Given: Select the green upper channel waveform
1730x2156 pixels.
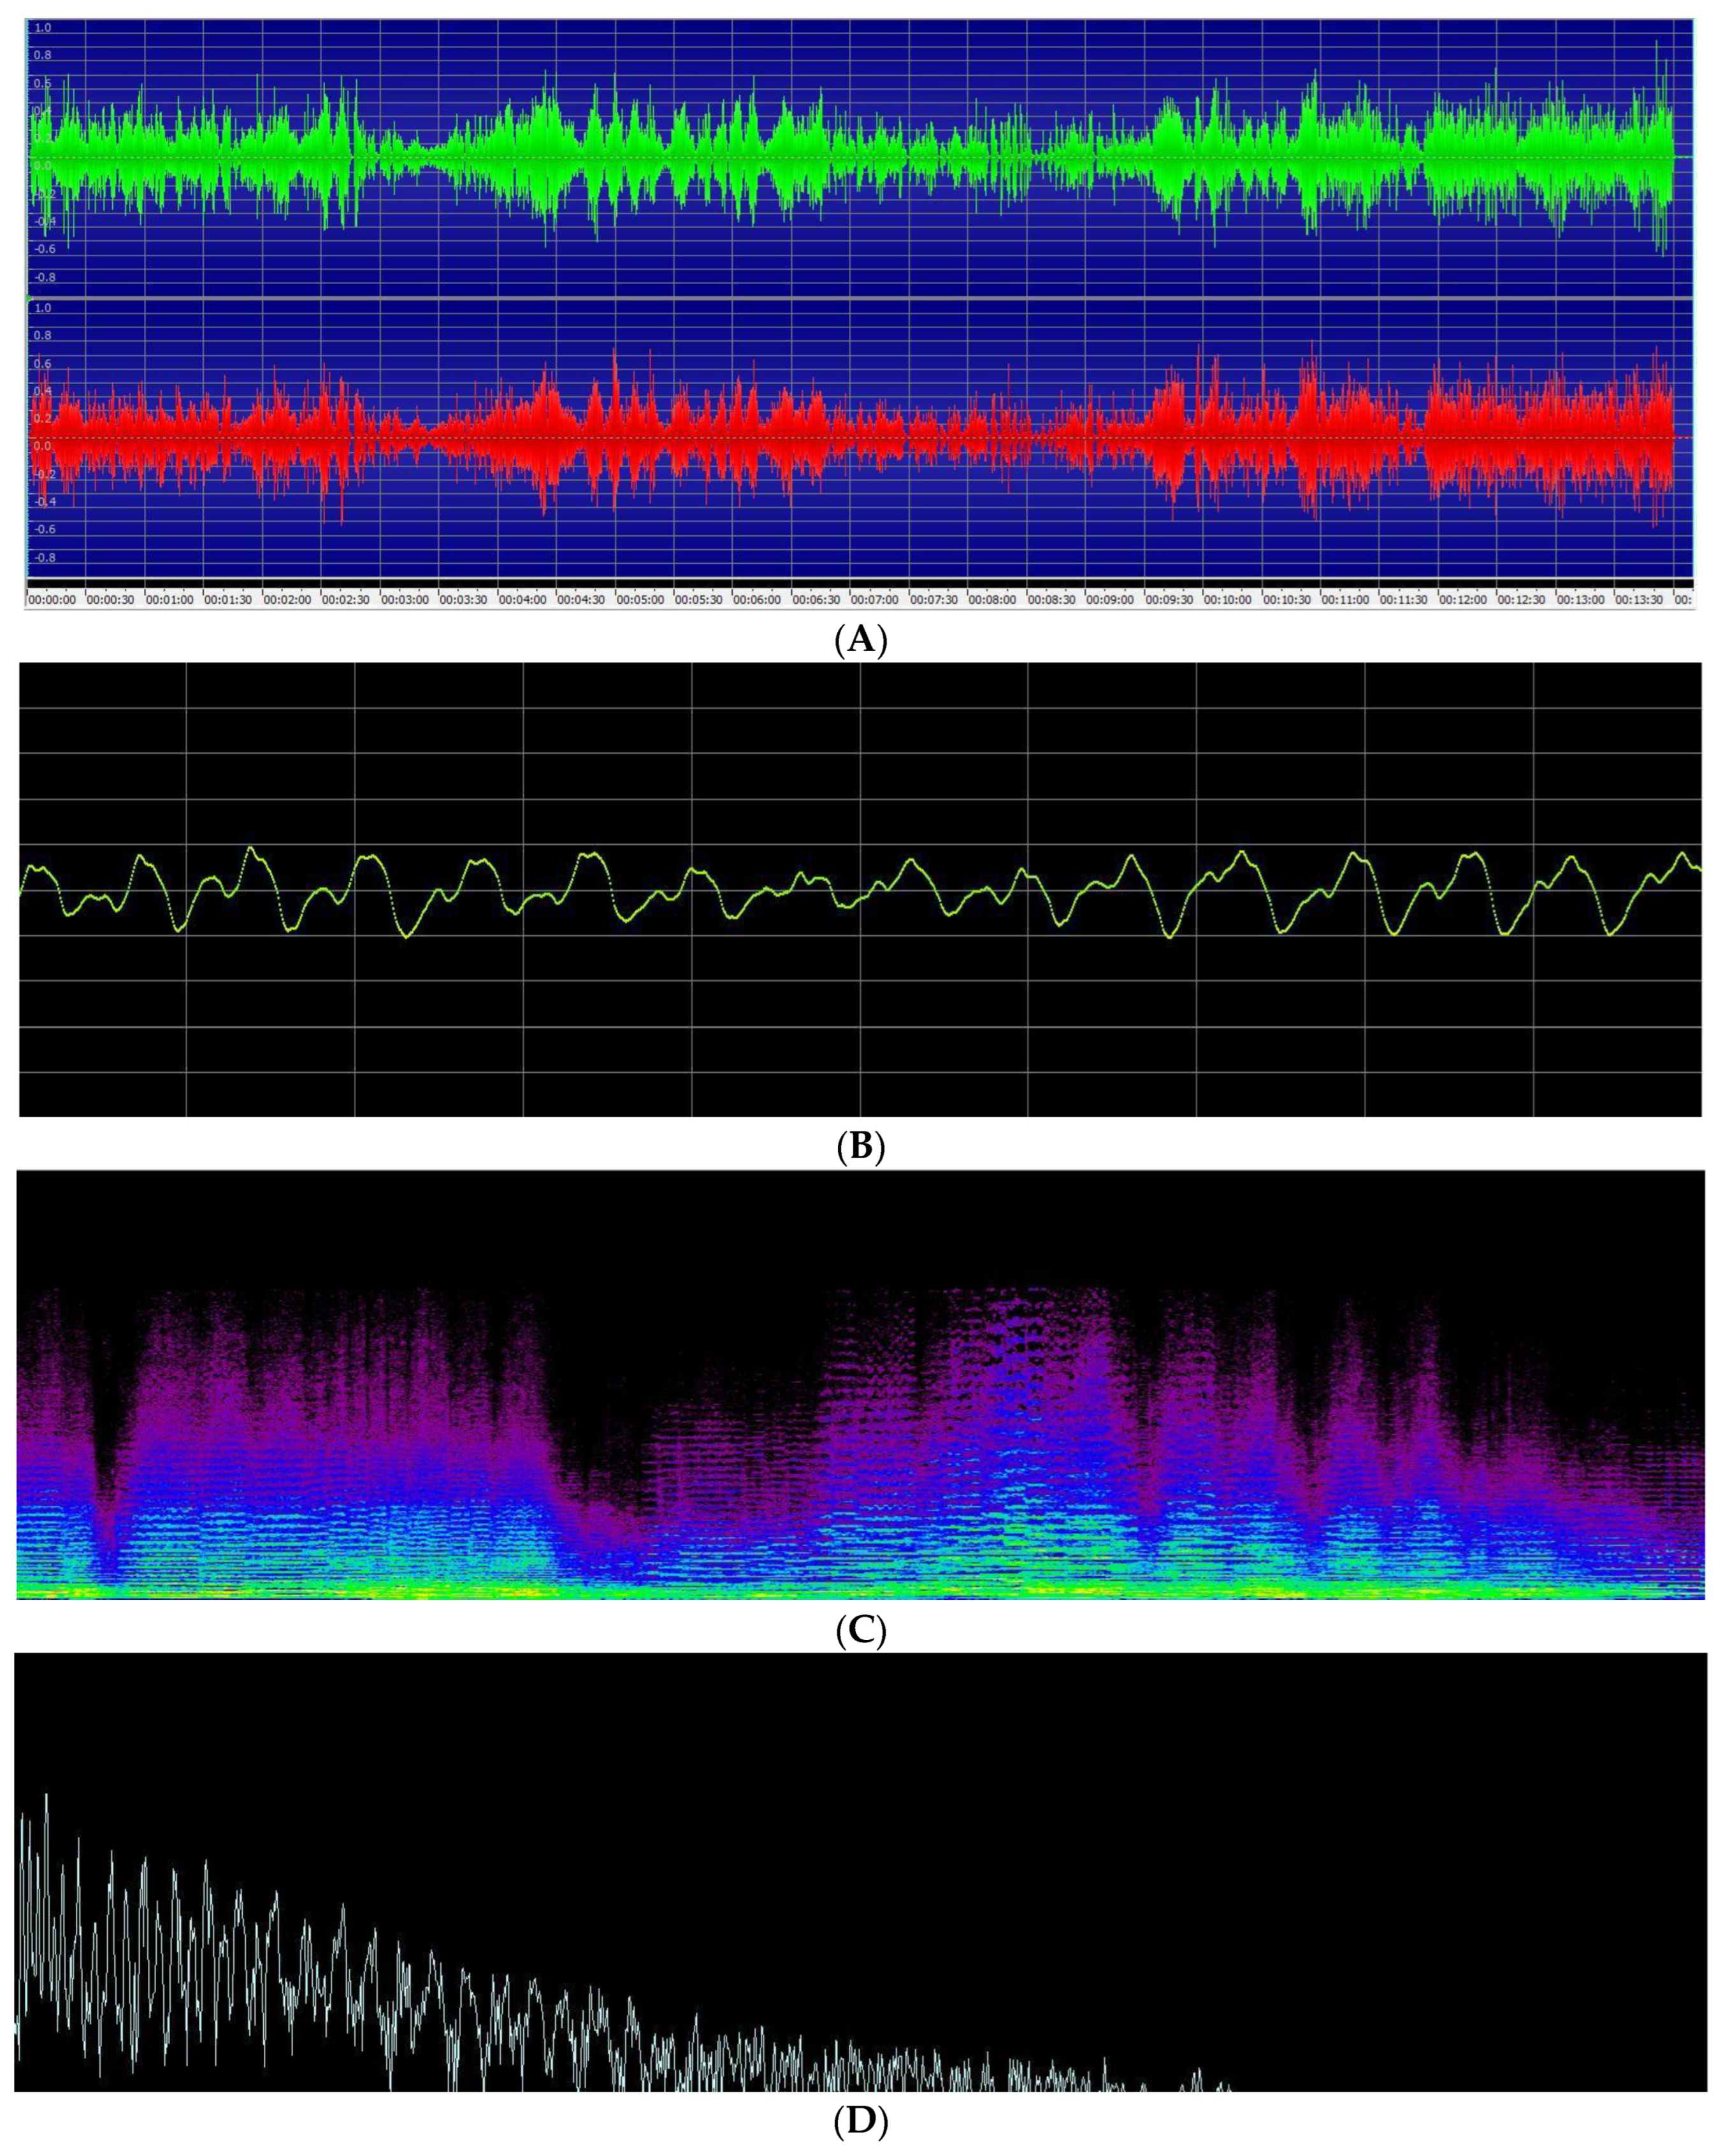Looking at the screenshot, I should coord(860,157).
